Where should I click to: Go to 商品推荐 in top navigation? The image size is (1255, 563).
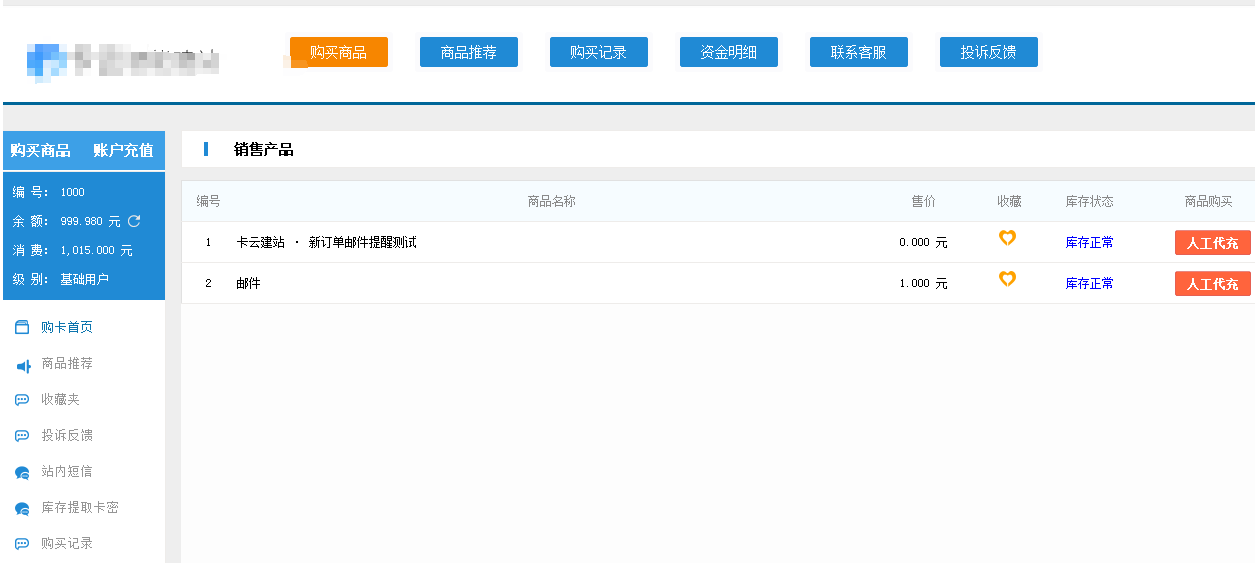(468, 52)
